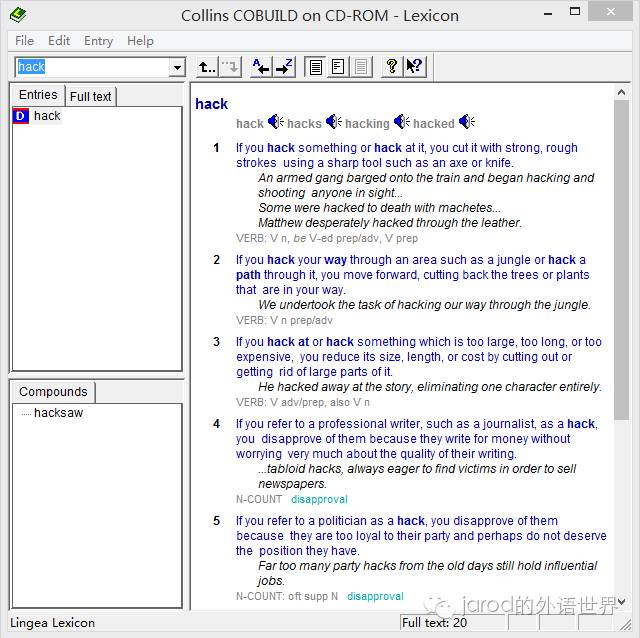Play pronunciation of 'hacked'
640x638 pixels.
tap(467, 122)
